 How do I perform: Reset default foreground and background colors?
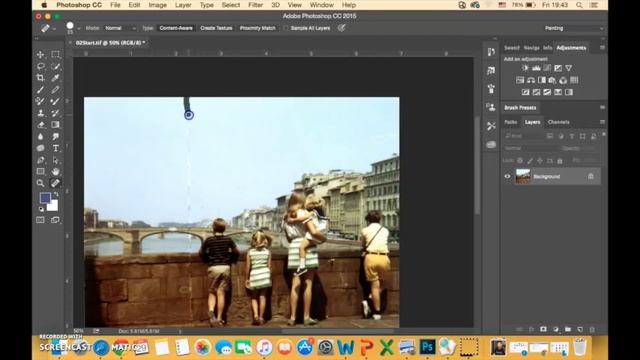41,209
